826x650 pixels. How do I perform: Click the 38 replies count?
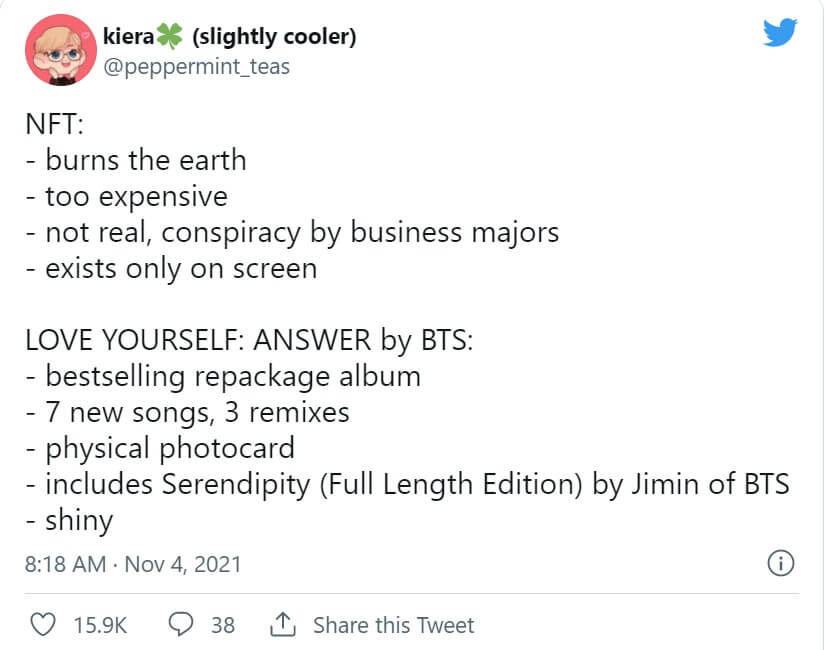(x=223, y=625)
